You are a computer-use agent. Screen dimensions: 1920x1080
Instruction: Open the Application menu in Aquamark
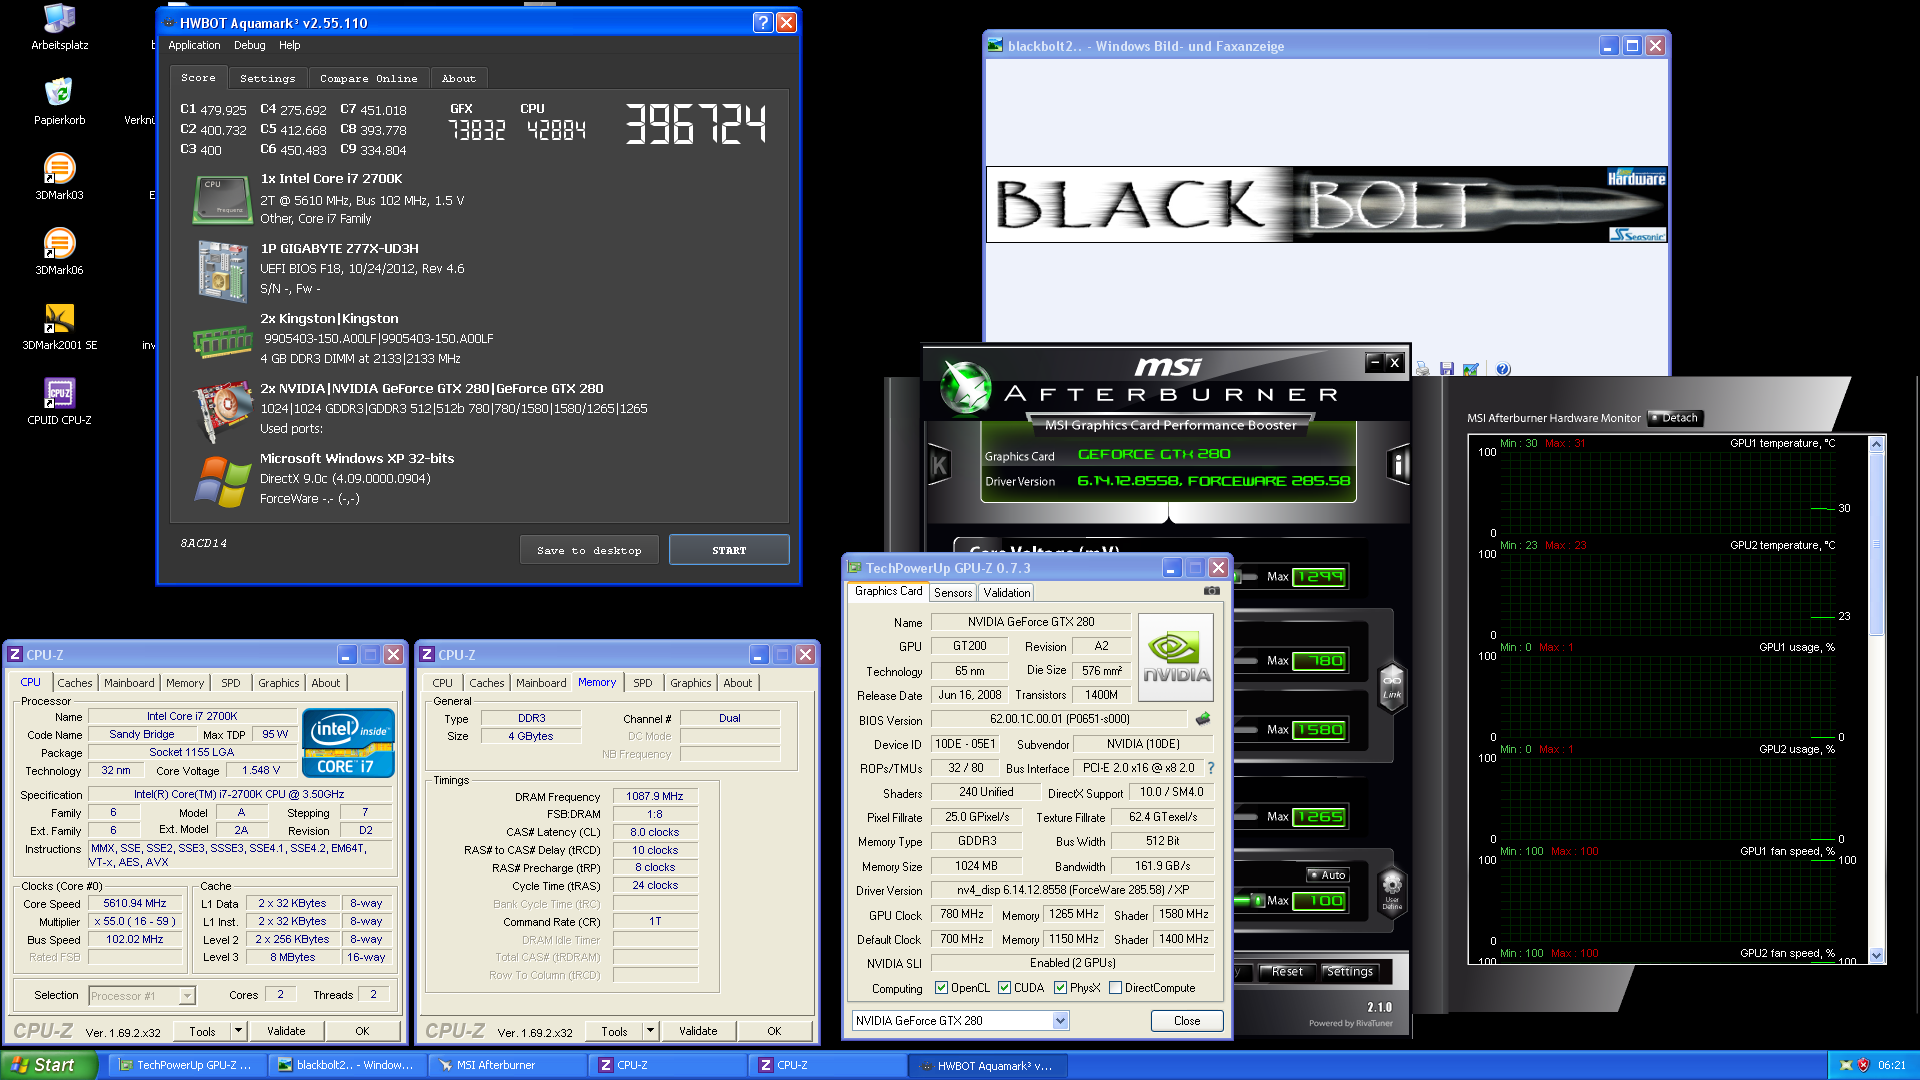coord(194,45)
